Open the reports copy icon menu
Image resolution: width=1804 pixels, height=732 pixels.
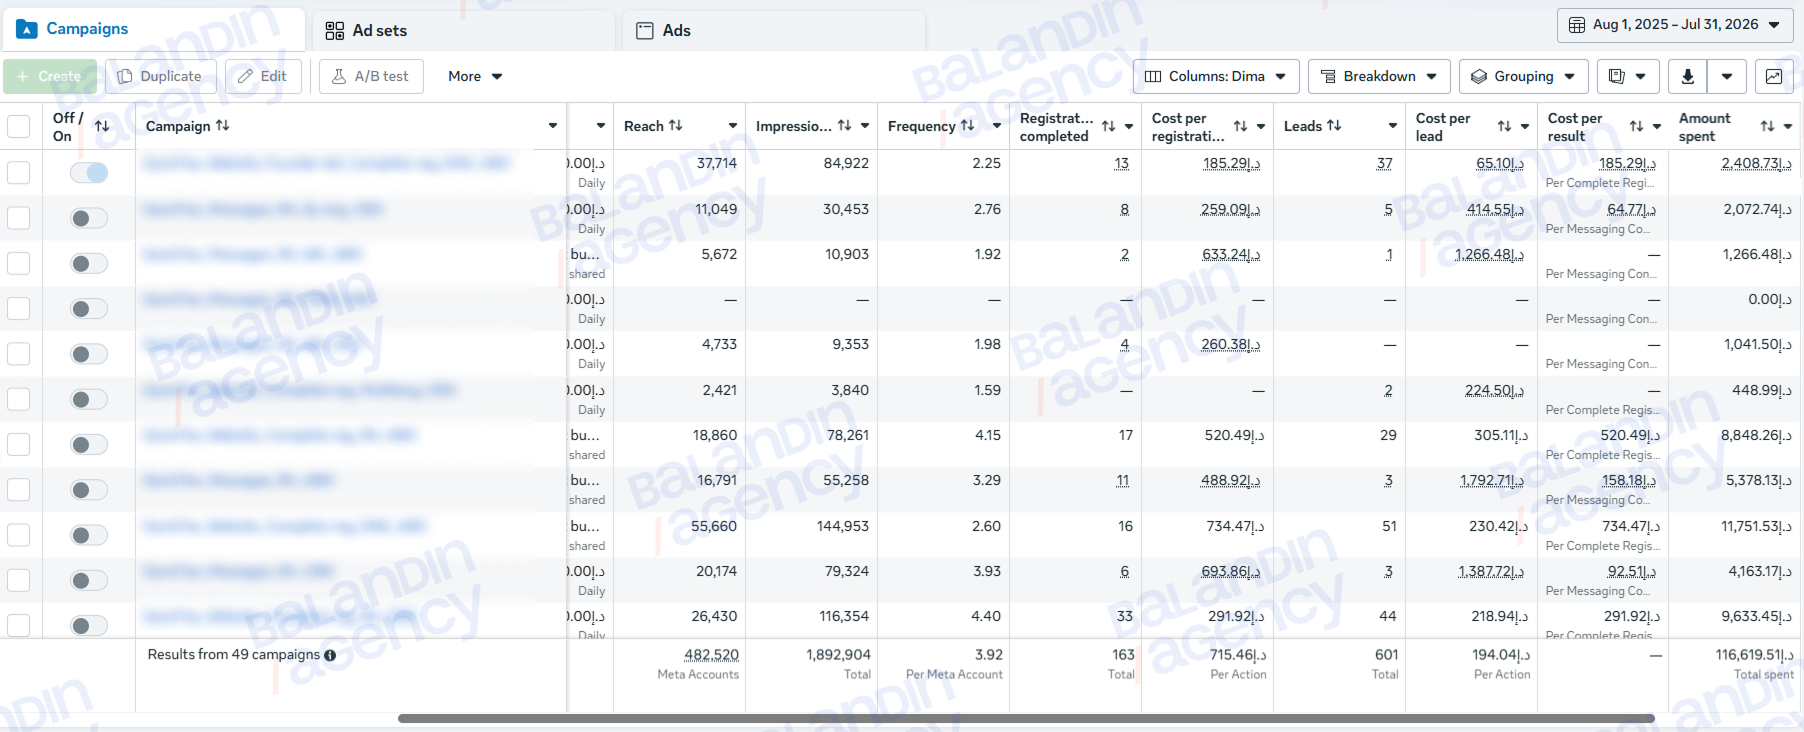point(1628,76)
